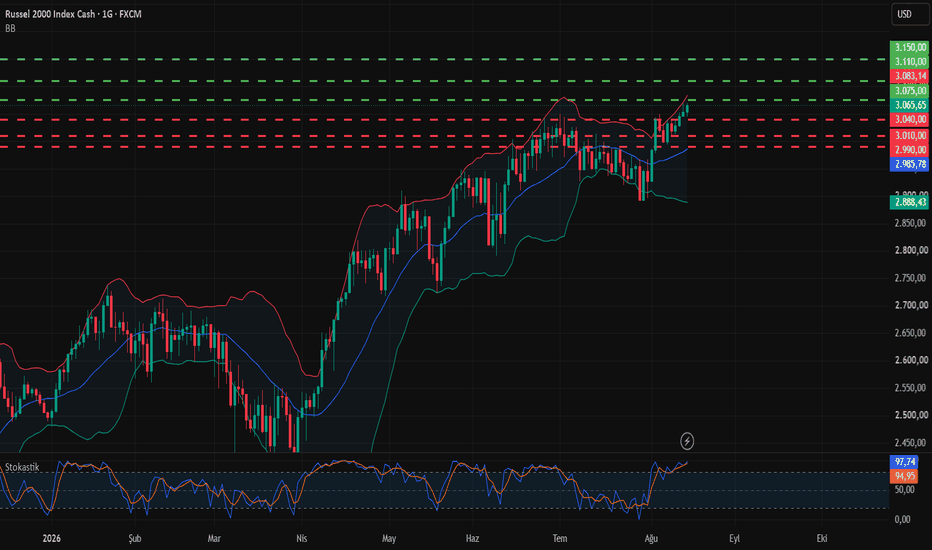The width and height of the screenshot is (932, 550).
Task: Click the 2.600,00 axis price
Action: click(x=911, y=360)
